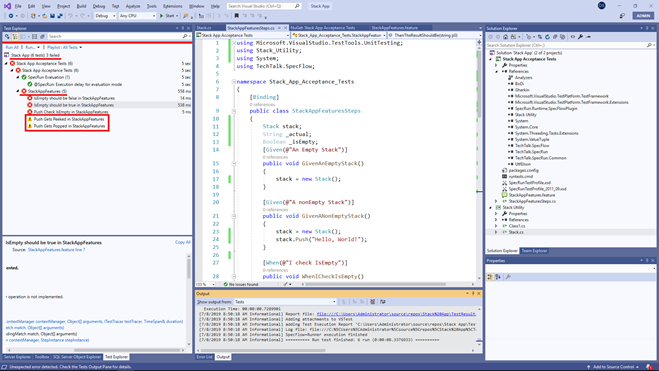This screenshot has height=371, width=659.
Task: Click Copy All link in test details
Action: 182,242
